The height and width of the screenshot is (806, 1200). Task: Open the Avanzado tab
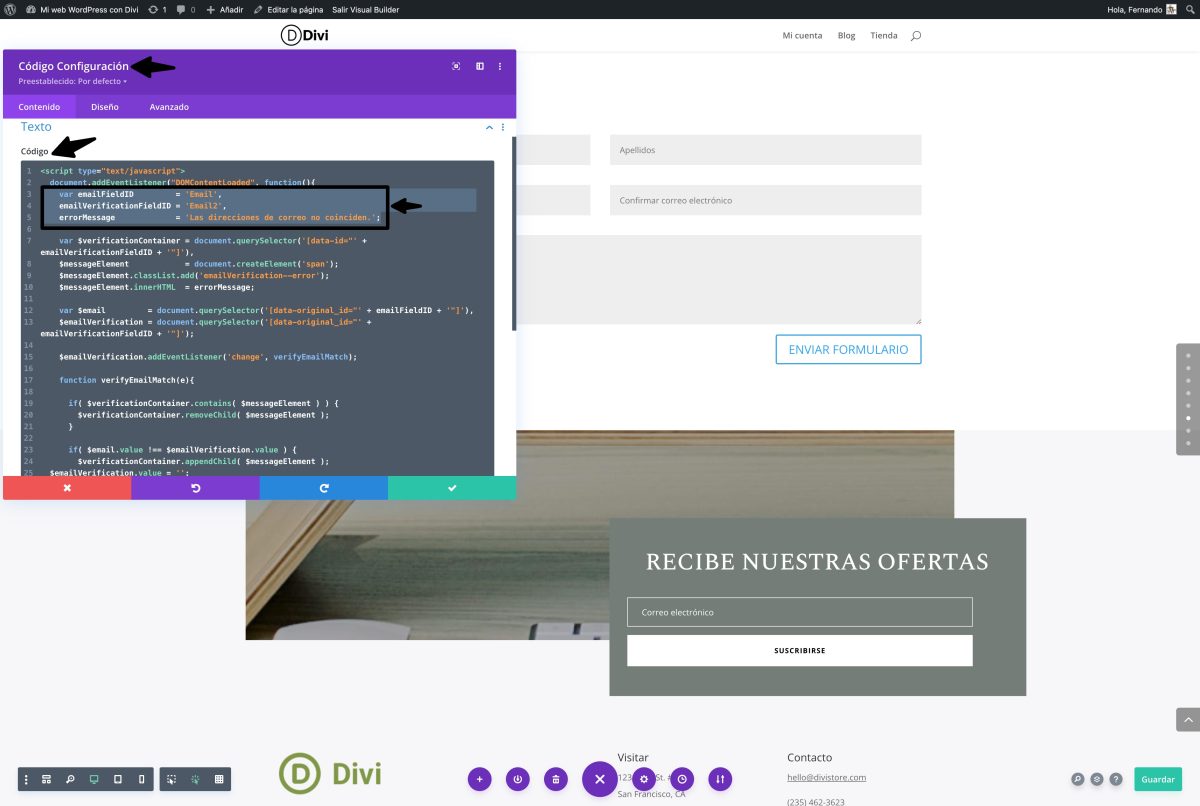pos(170,106)
